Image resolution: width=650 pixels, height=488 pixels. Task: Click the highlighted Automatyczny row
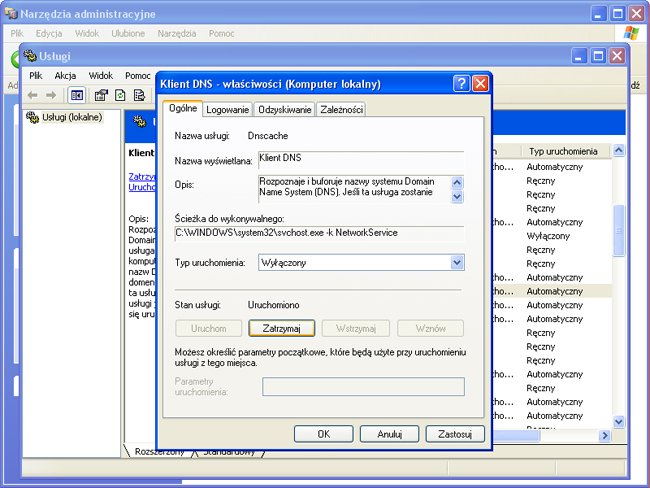pos(555,291)
